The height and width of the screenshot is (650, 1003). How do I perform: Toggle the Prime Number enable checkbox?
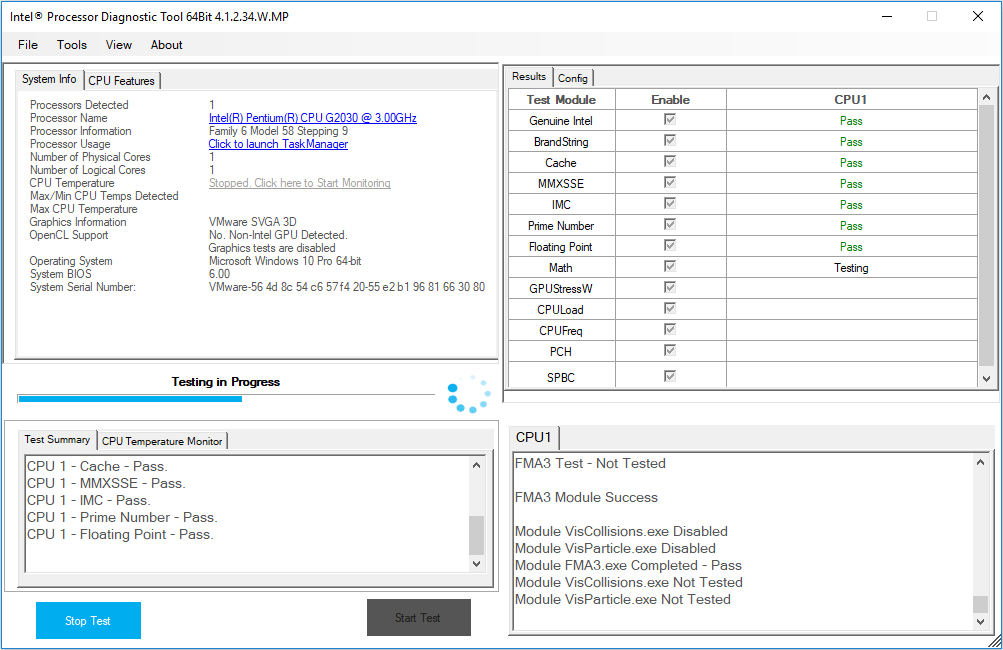pos(670,225)
